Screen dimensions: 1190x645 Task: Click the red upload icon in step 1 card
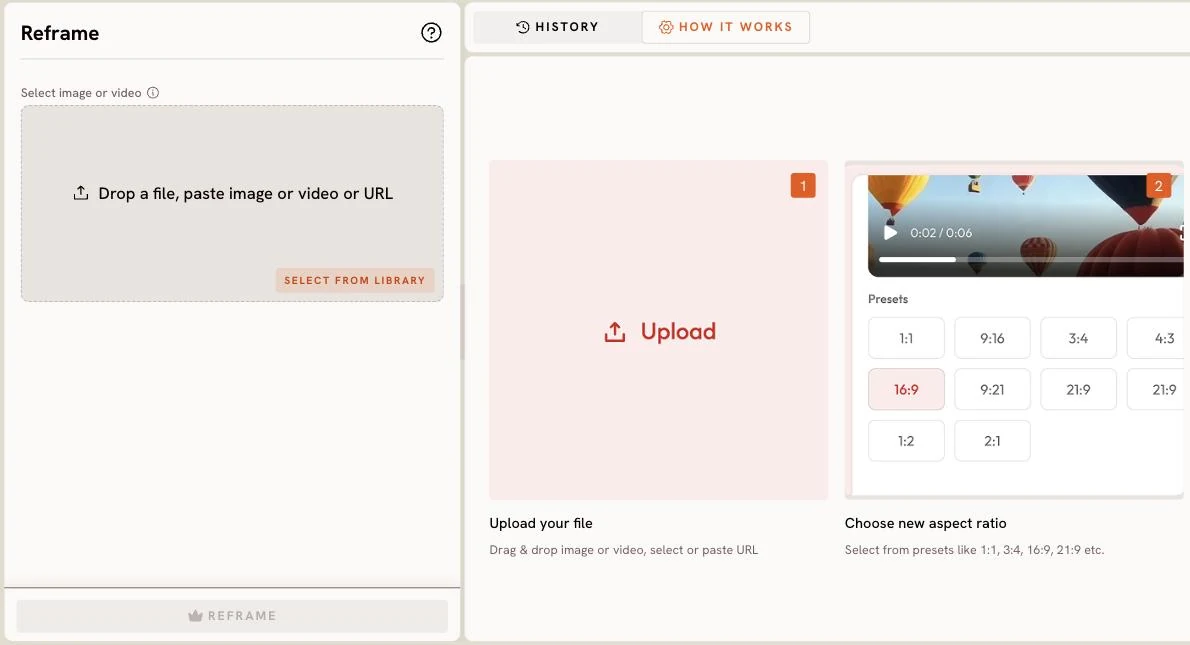615,332
